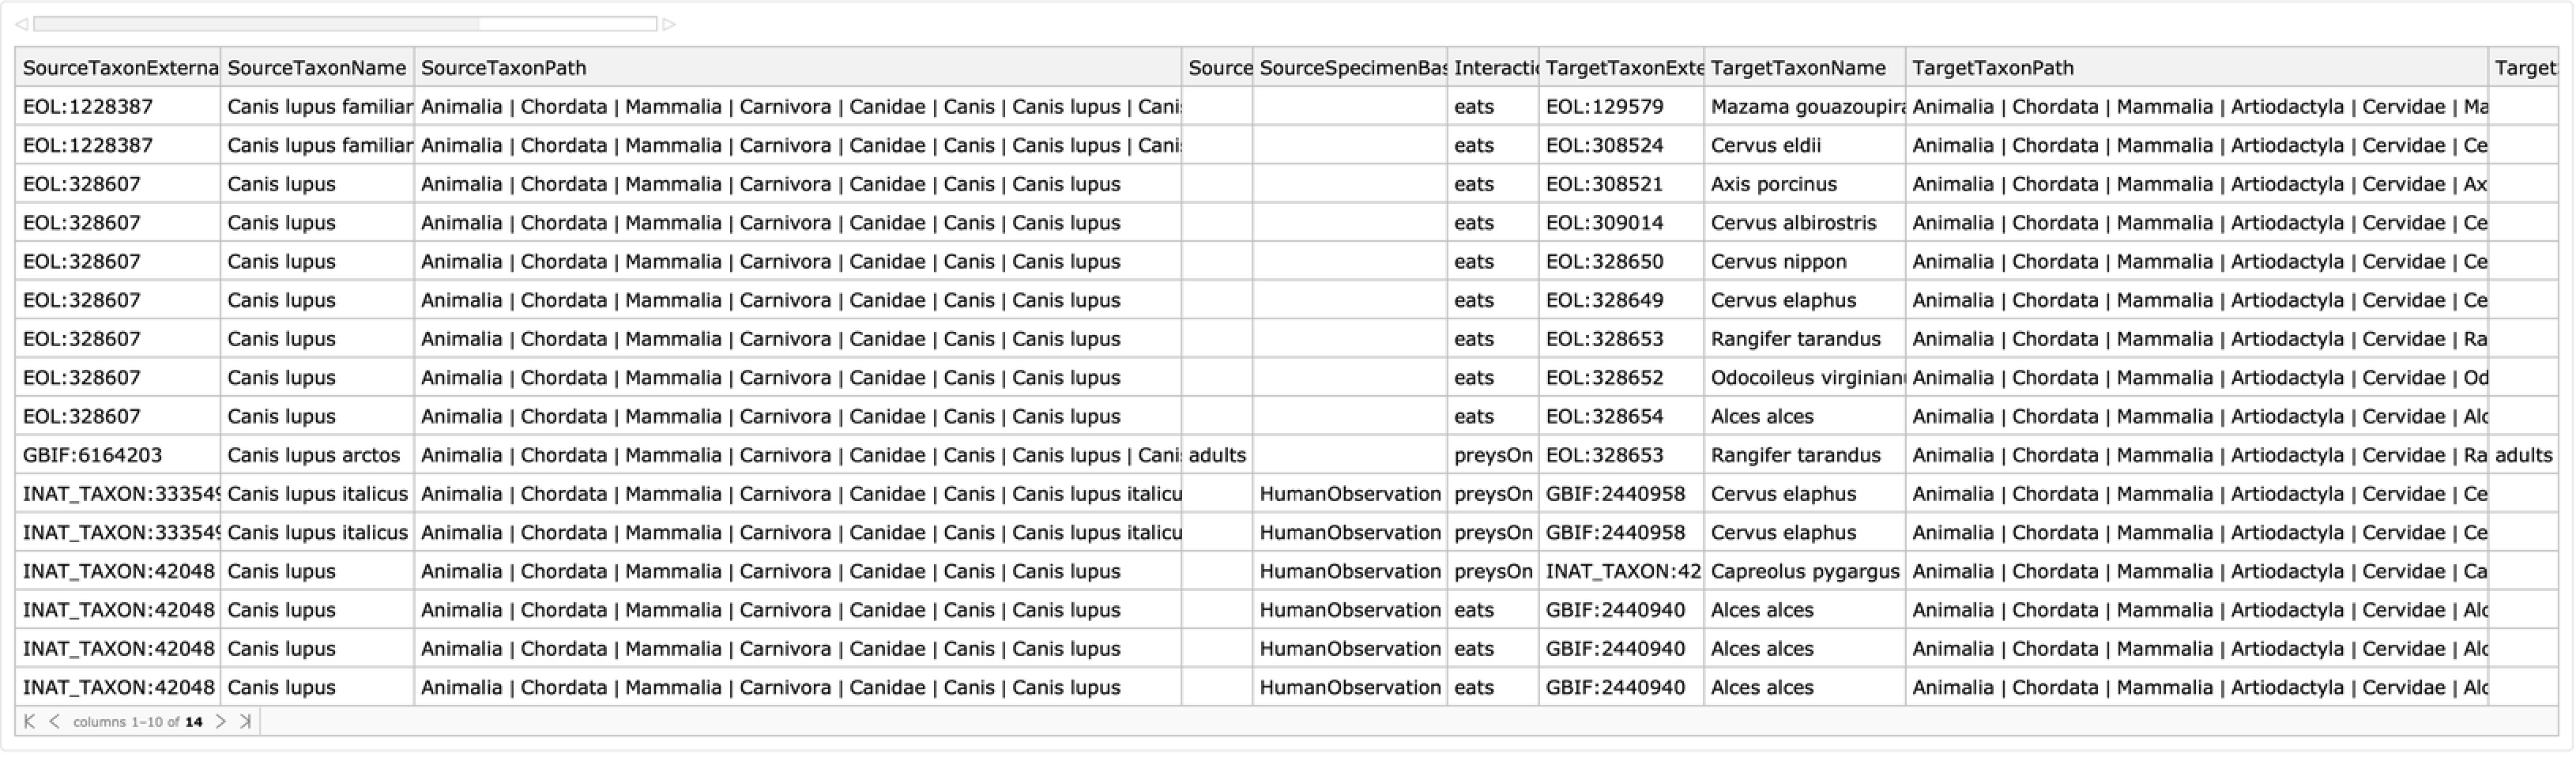
Task: Click the Cervus albirostris cell
Action: [x=1793, y=223]
